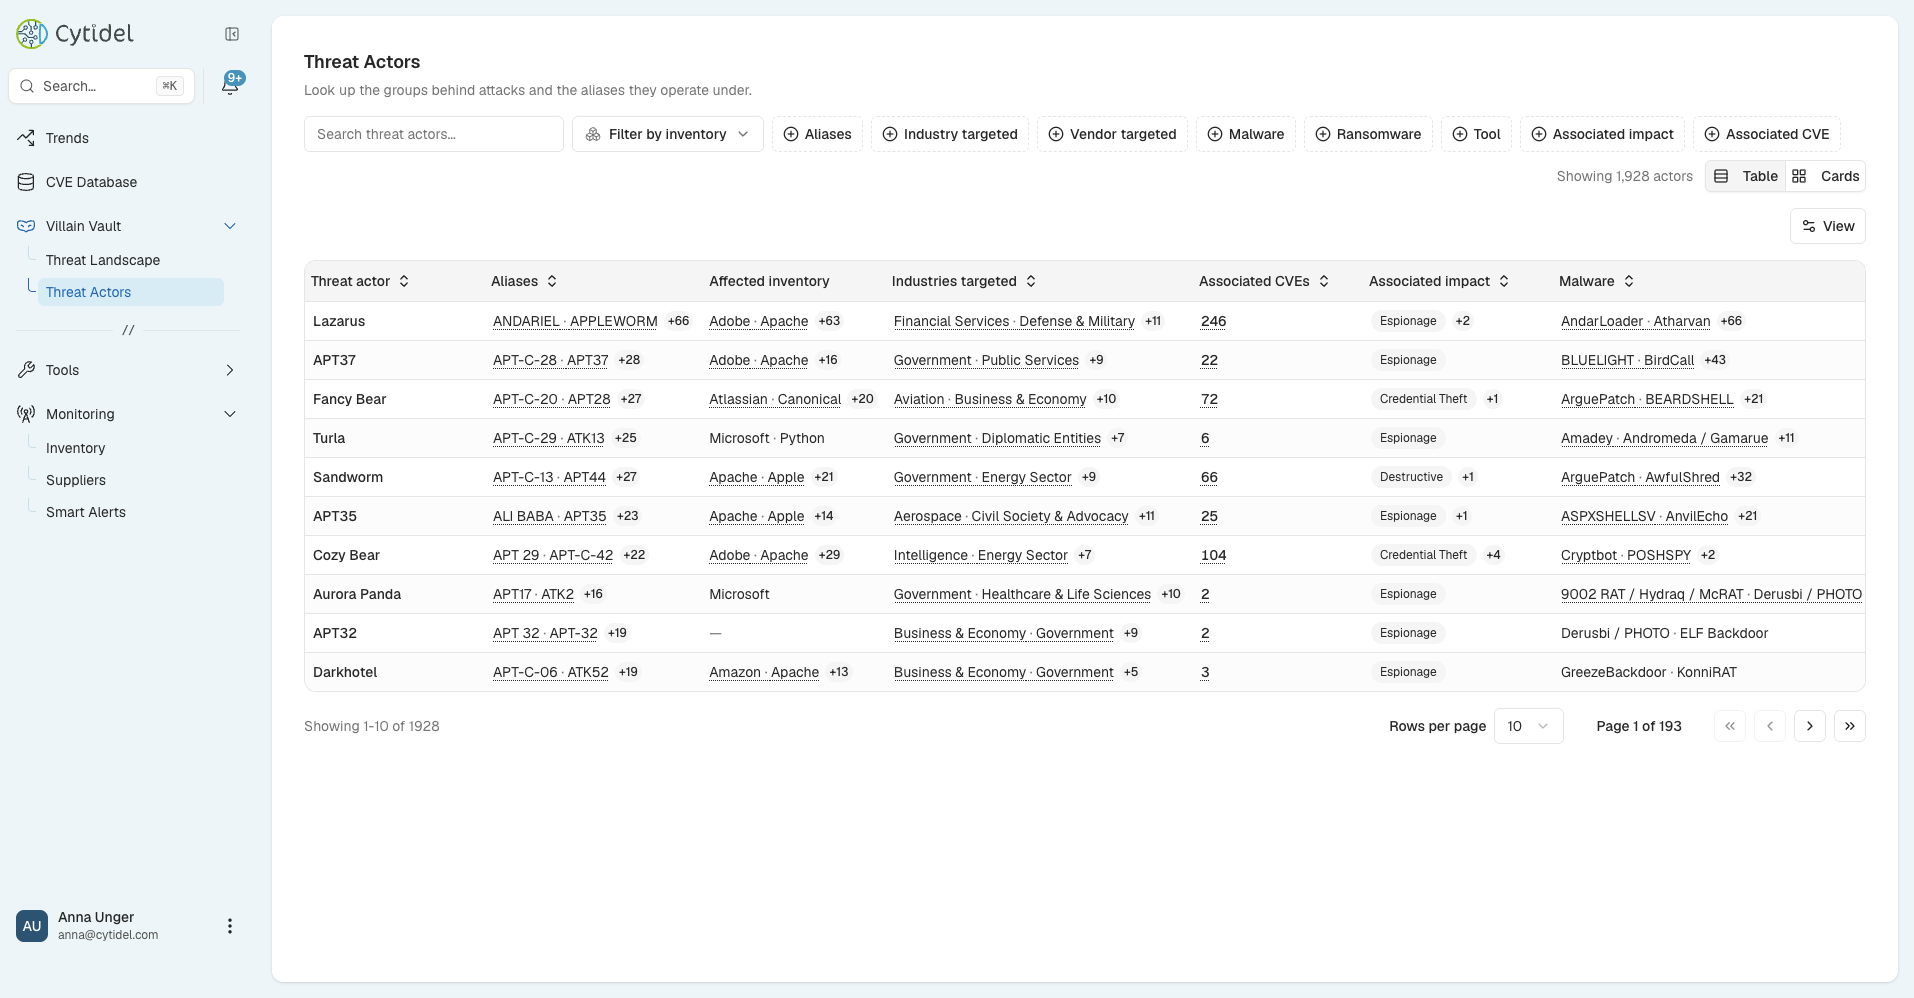Add Malware filter
Screen dimensions: 1914x998
1246,134
